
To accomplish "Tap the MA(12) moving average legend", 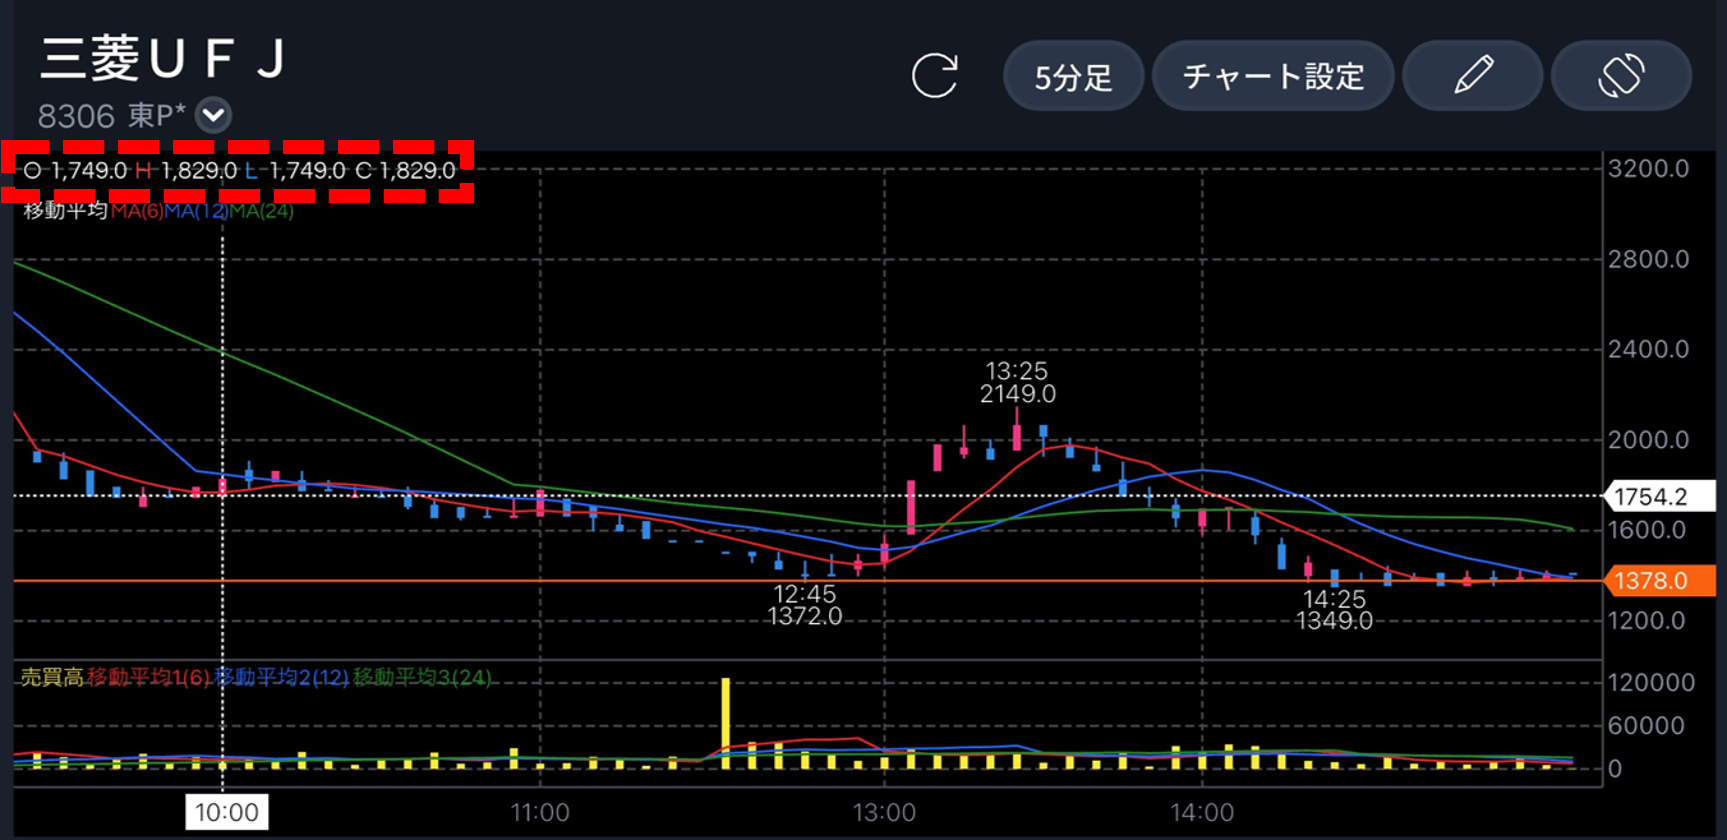I will pos(196,211).
